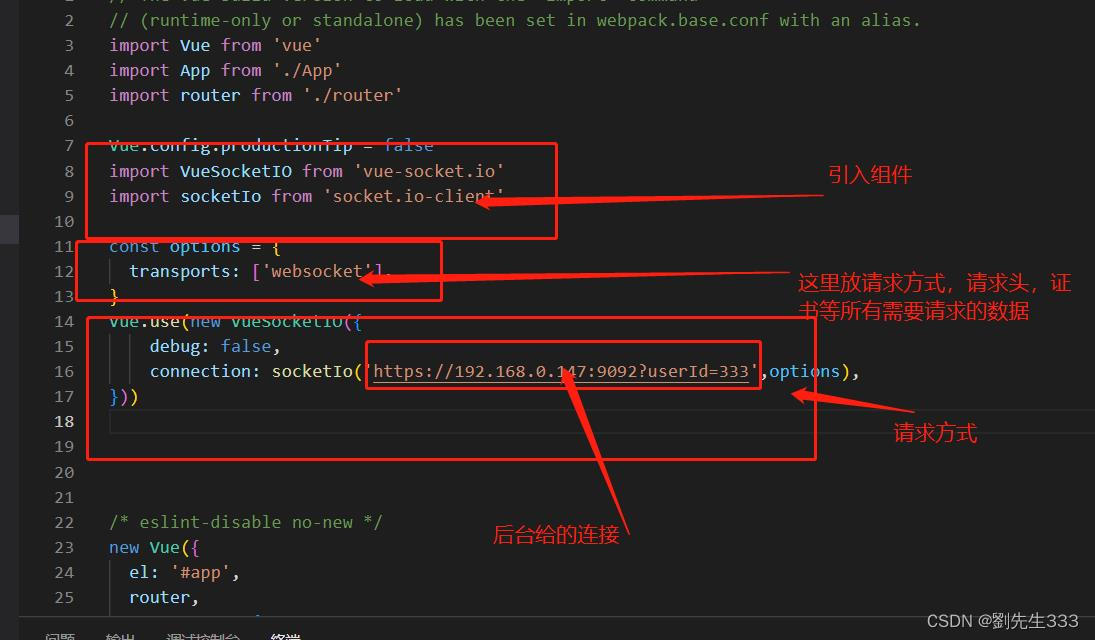This screenshot has width=1095, height=640.
Task: Click the 'options' argument on line 16
Action: click(804, 370)
